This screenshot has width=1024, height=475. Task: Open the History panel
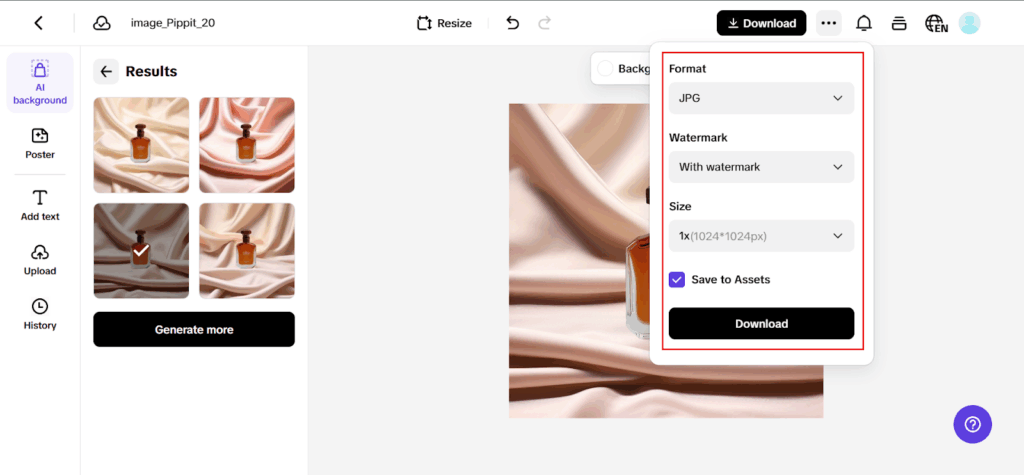pos(40,314)
